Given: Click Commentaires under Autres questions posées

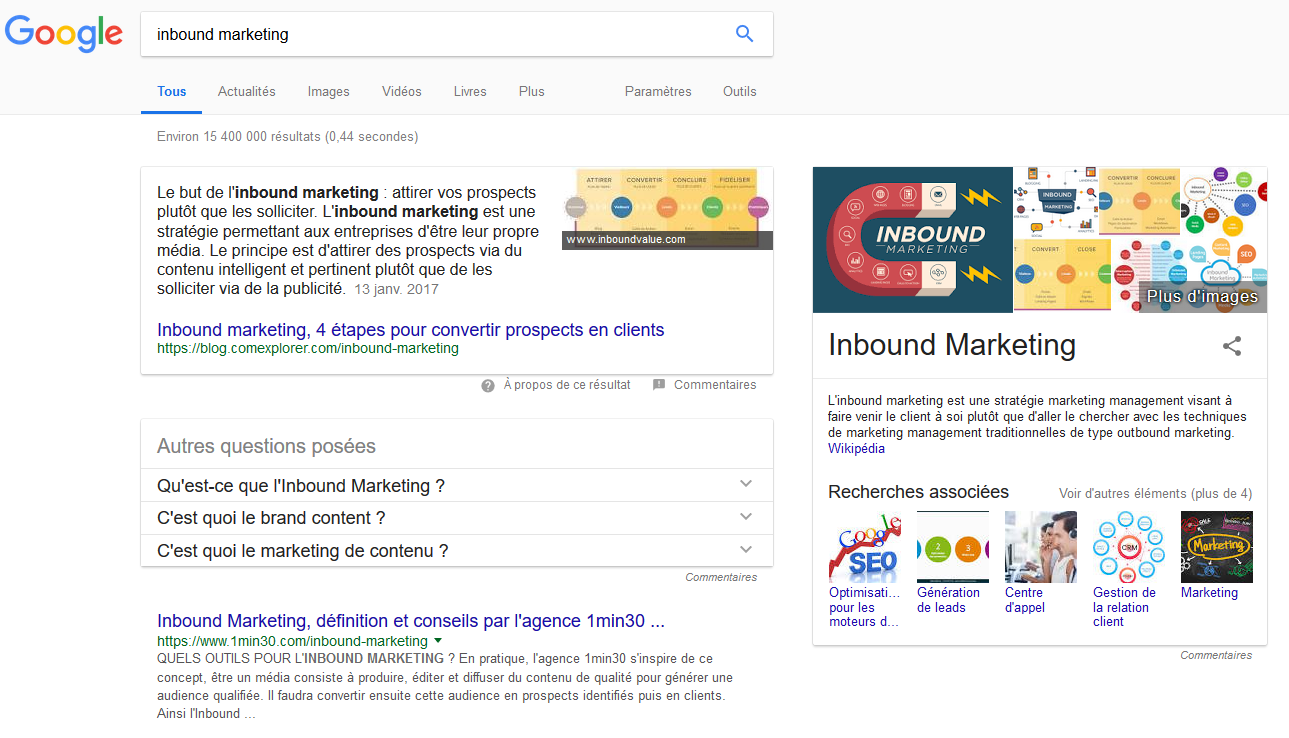Looking at the screenshot, I should coord(721,577).
